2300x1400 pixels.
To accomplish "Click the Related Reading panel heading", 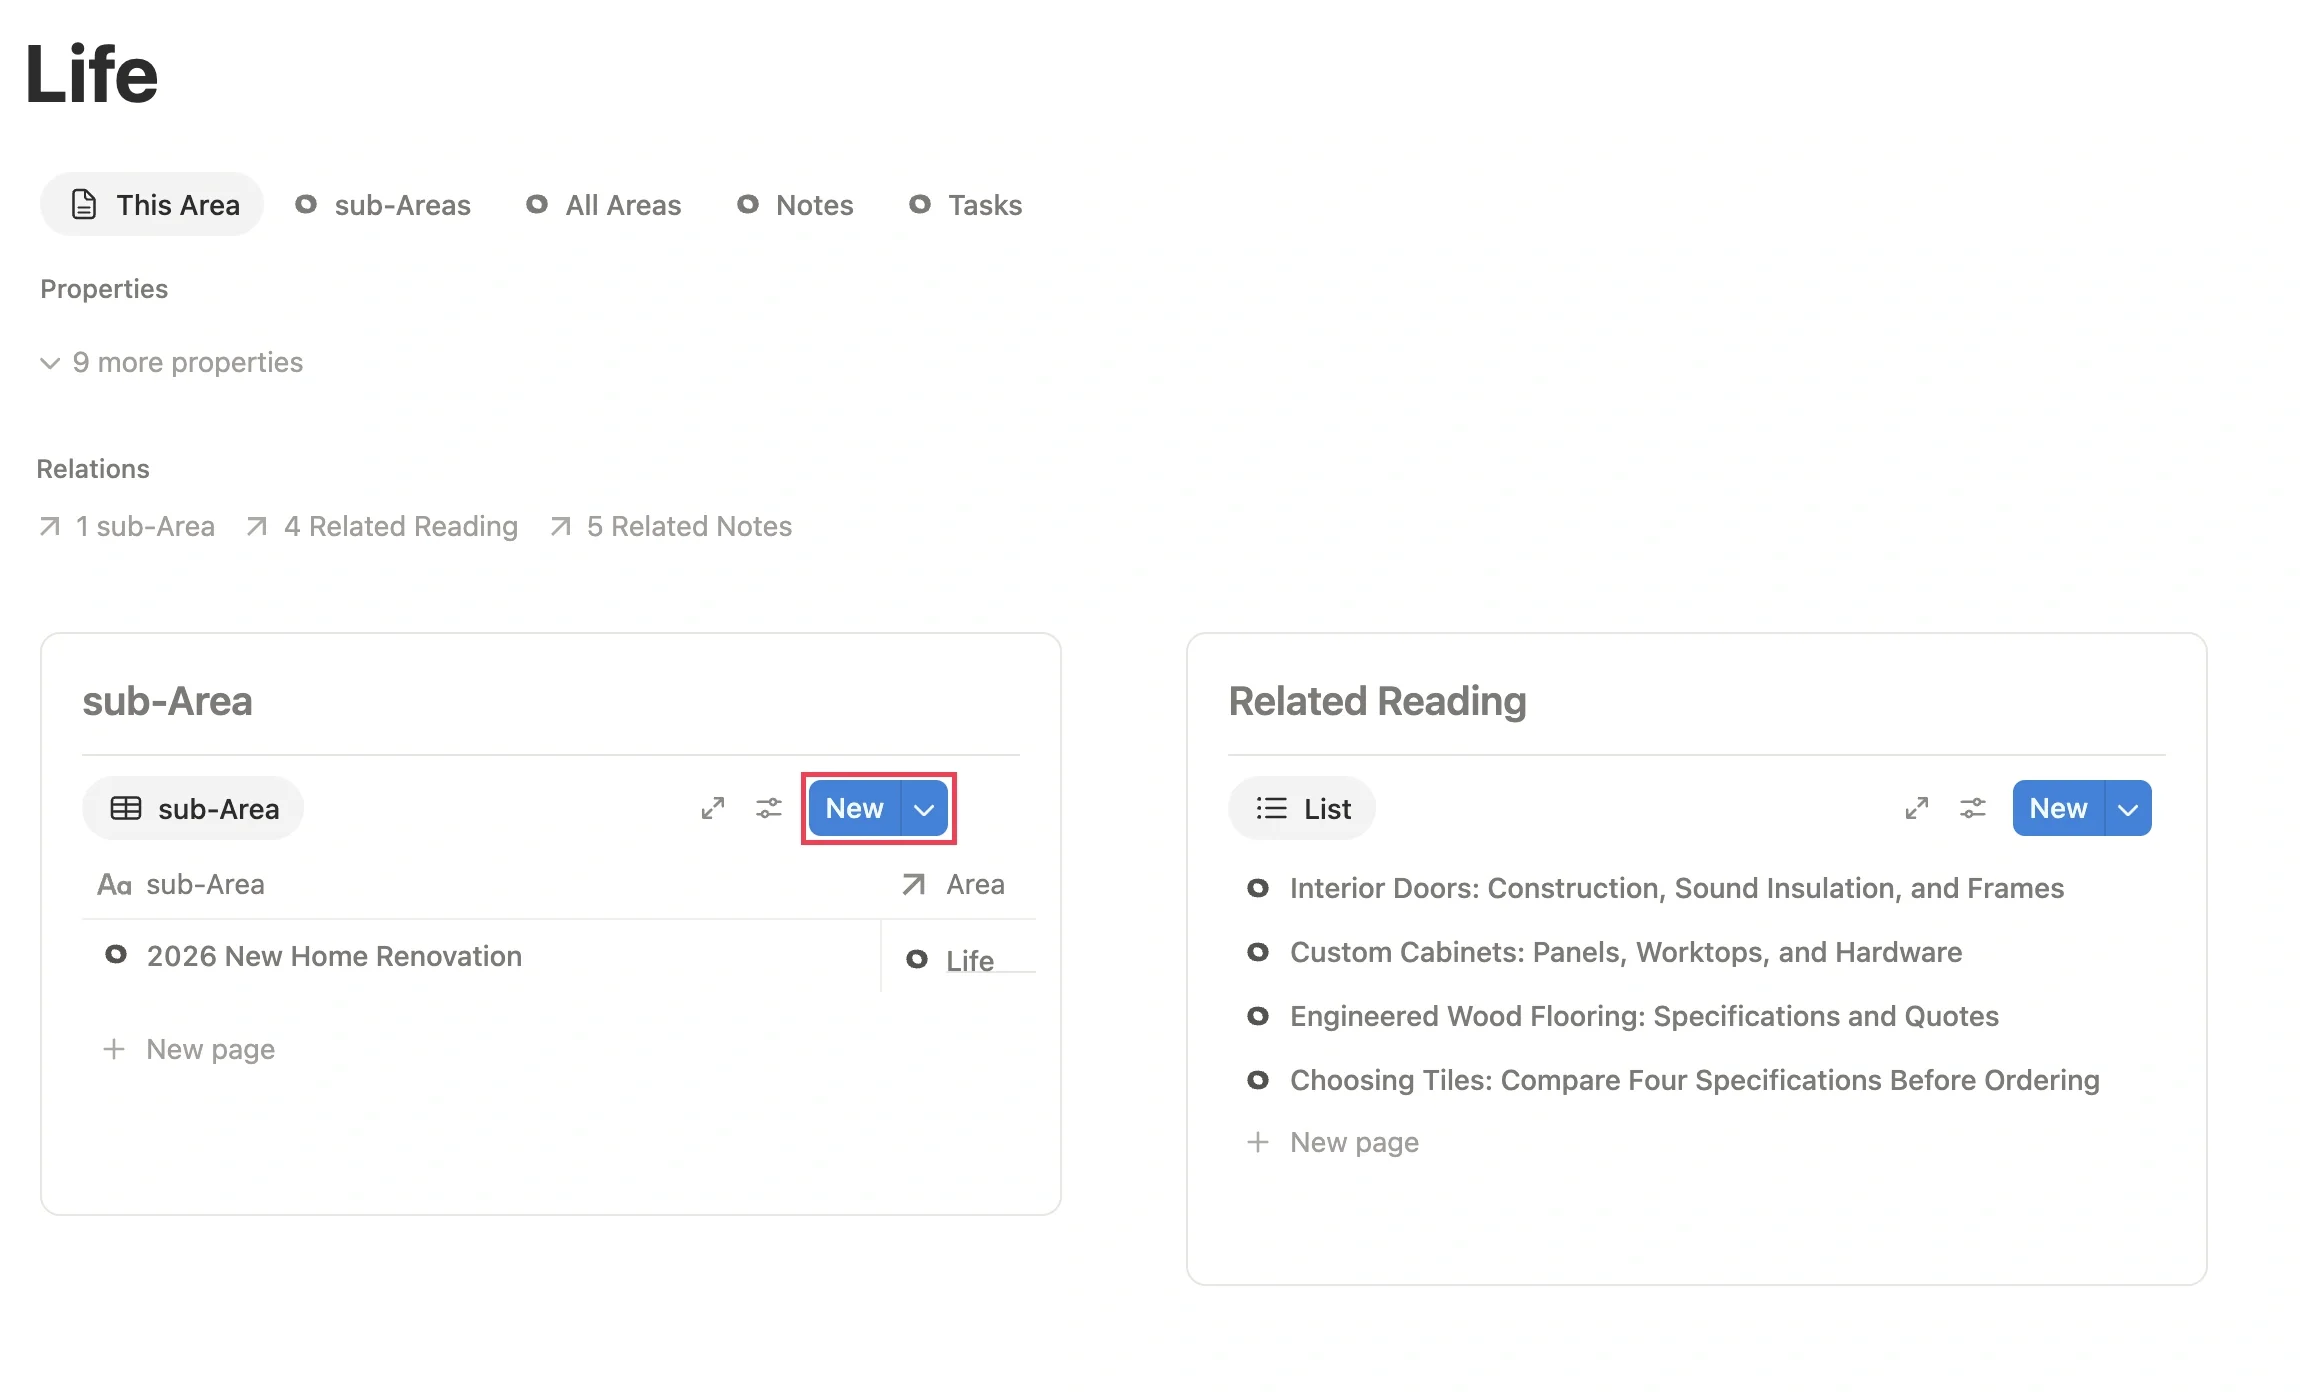I will tap(1378, 701).
